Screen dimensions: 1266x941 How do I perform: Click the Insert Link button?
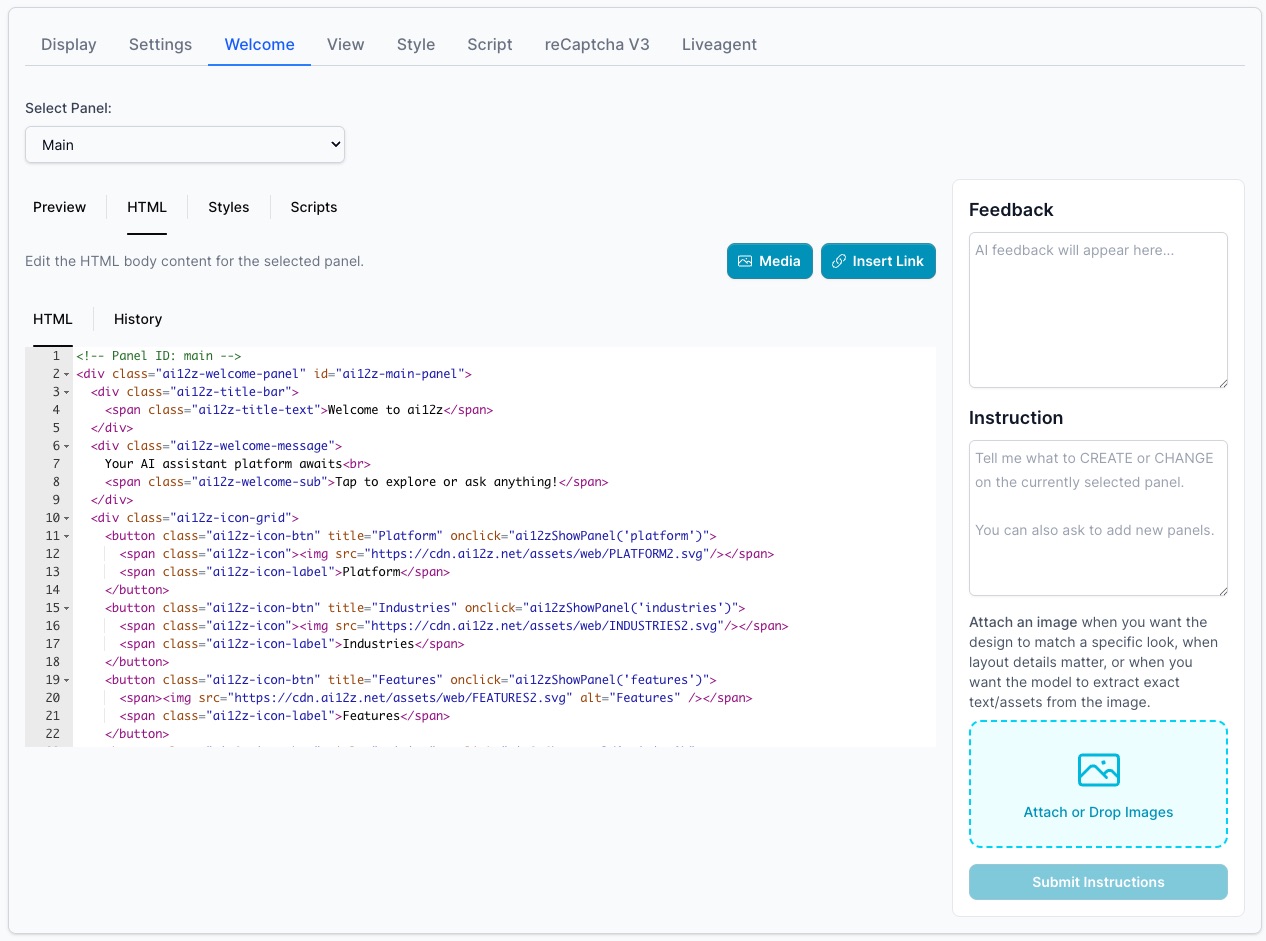tap(878, 261)
